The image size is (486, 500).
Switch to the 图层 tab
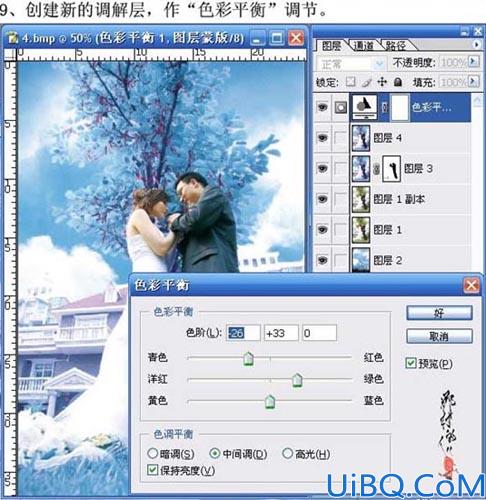[331, 46]
